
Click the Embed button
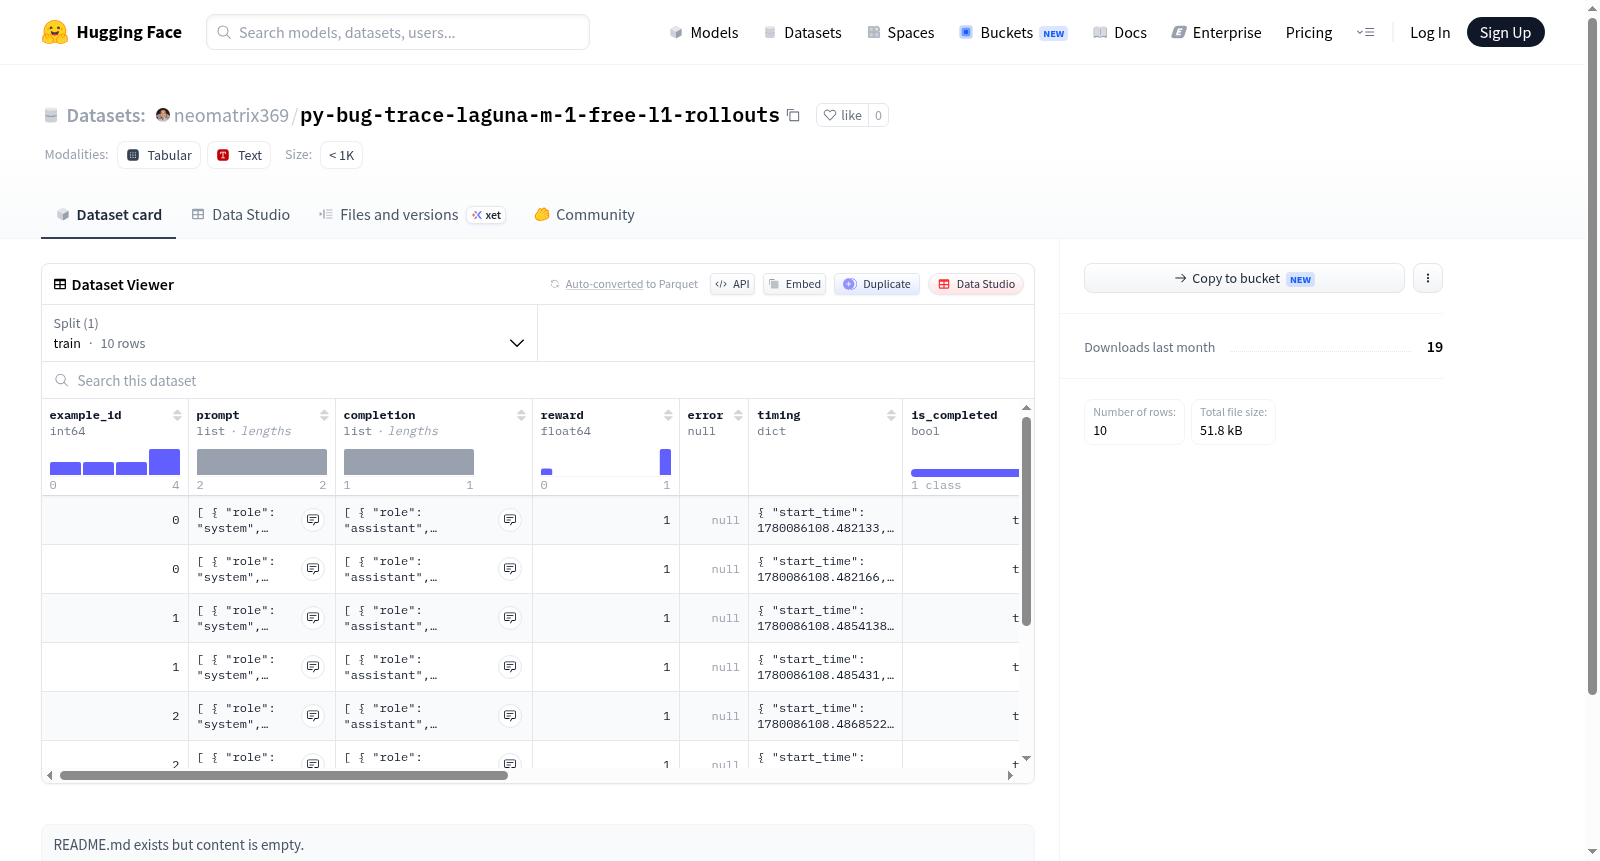[x=794, y=284]
